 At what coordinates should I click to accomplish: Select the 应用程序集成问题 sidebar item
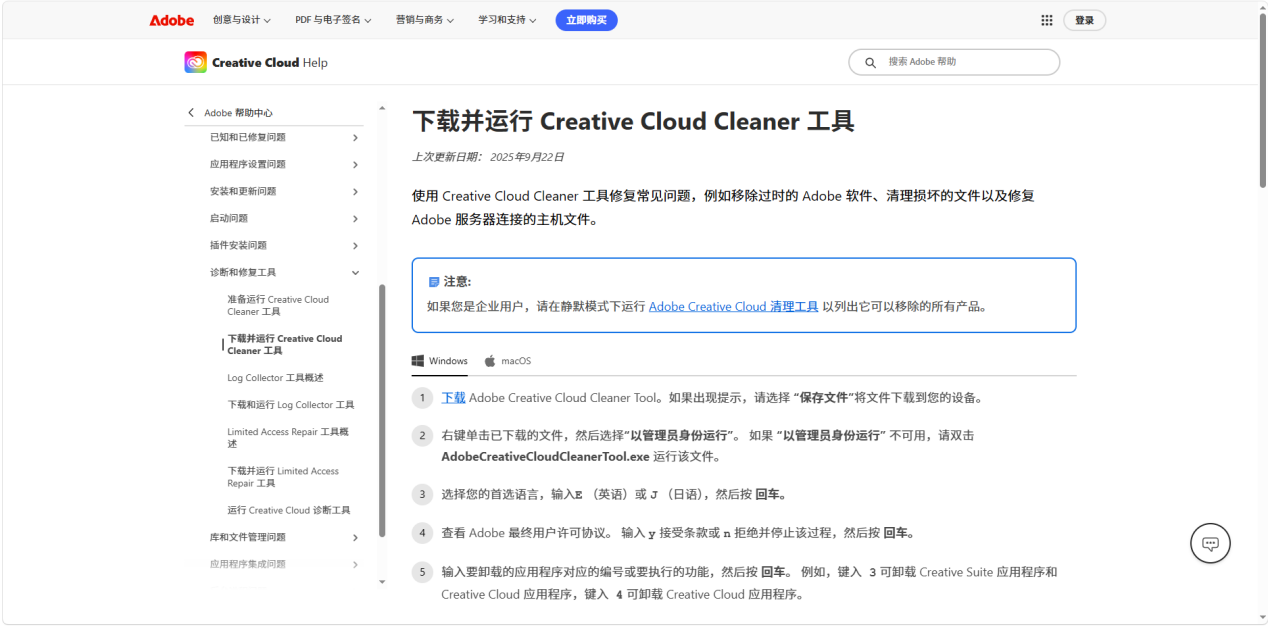(247, 564)
